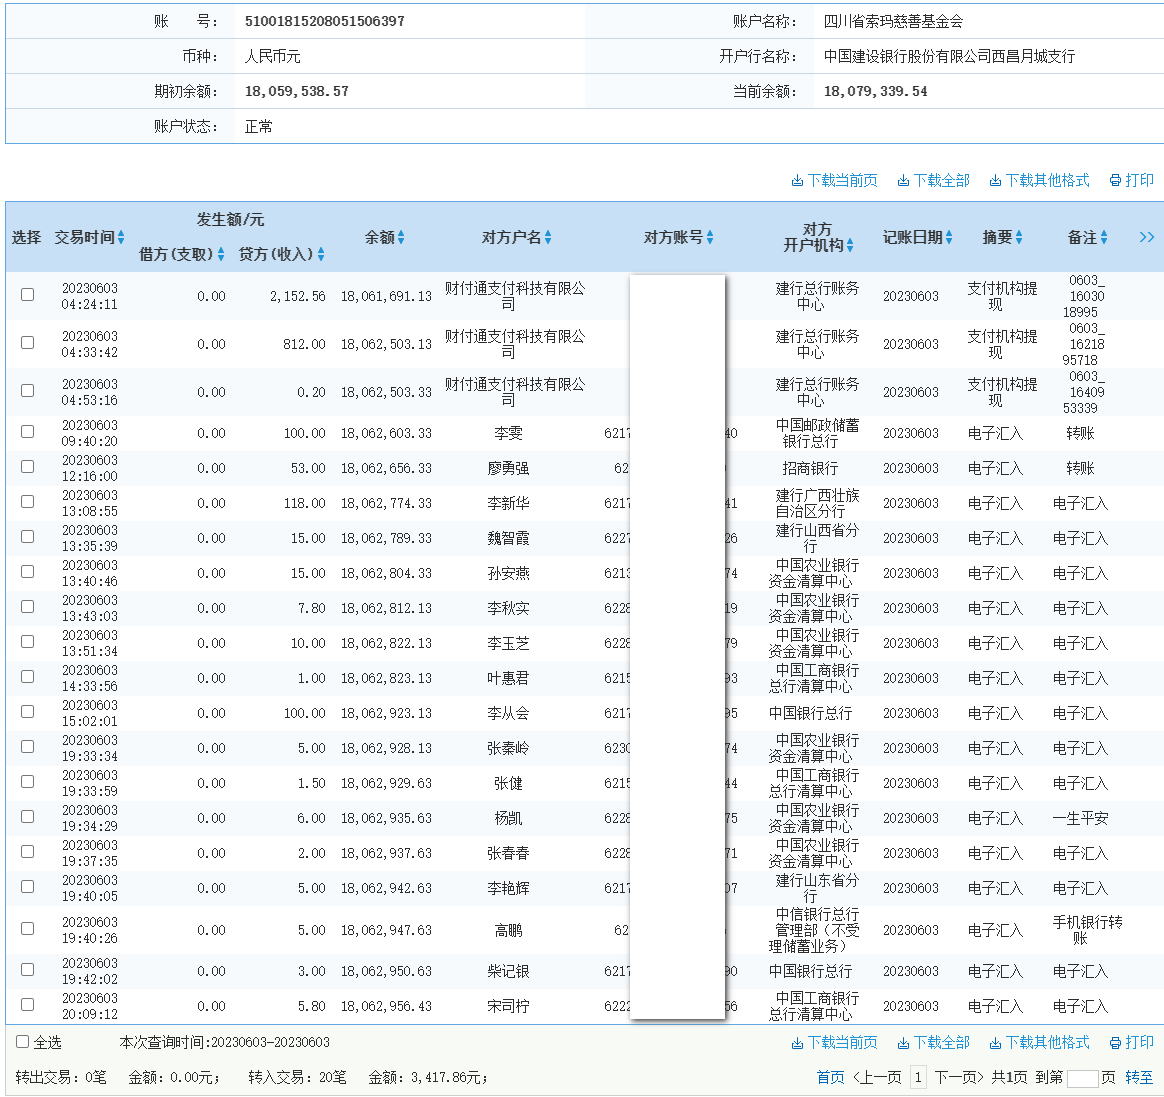Sort by 记账日期 column arrows
The height and width of the screenshot is (1097, 1164).
tap(949, 238)
